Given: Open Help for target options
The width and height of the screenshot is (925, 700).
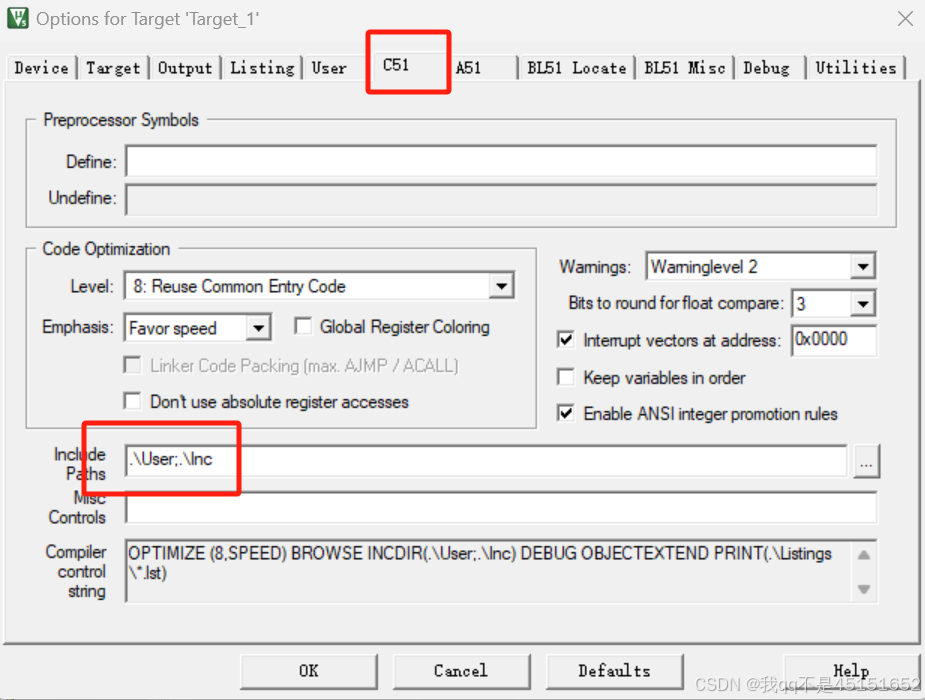Looking at the screenshot, I should point(851,671).
